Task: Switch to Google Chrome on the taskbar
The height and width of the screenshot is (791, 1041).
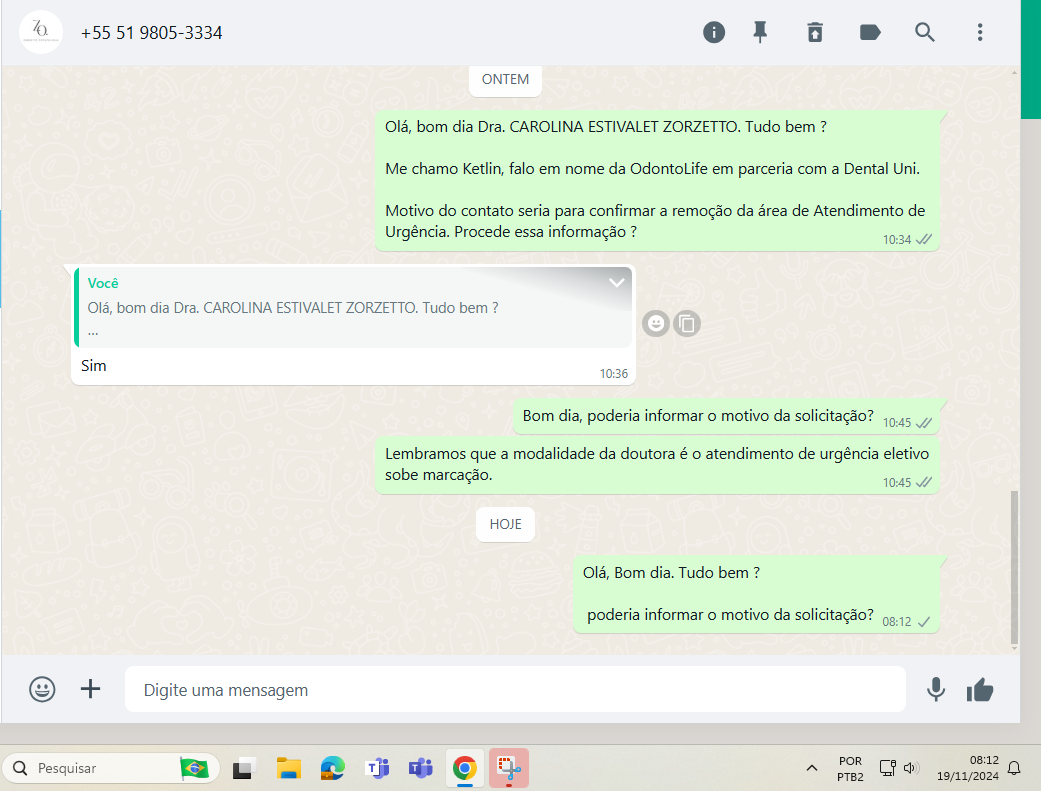Action: click(x=465, y=768)
